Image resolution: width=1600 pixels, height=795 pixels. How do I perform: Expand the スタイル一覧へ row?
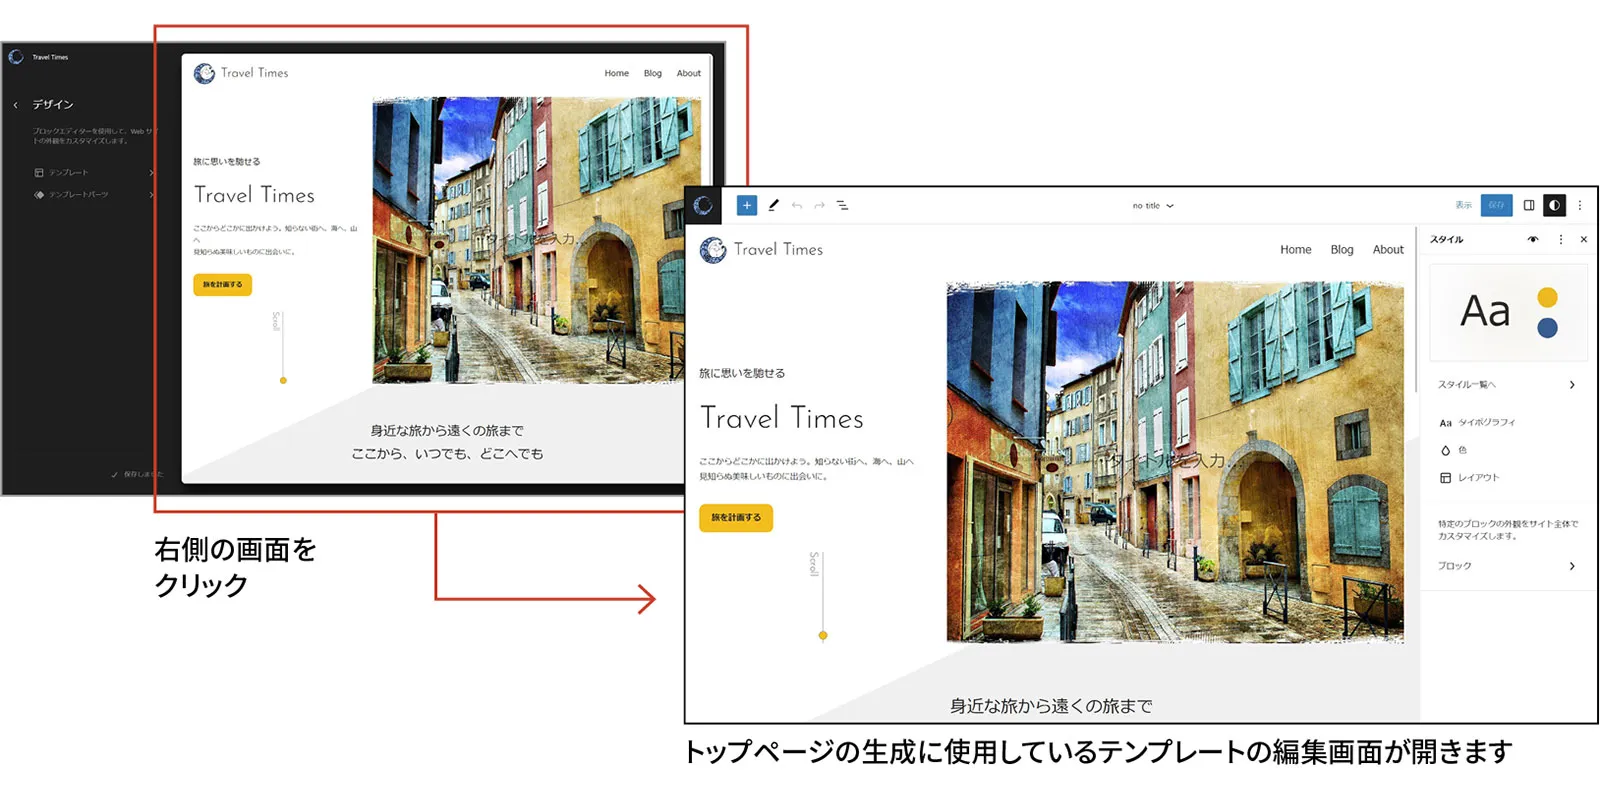(x=1506, y=385)
